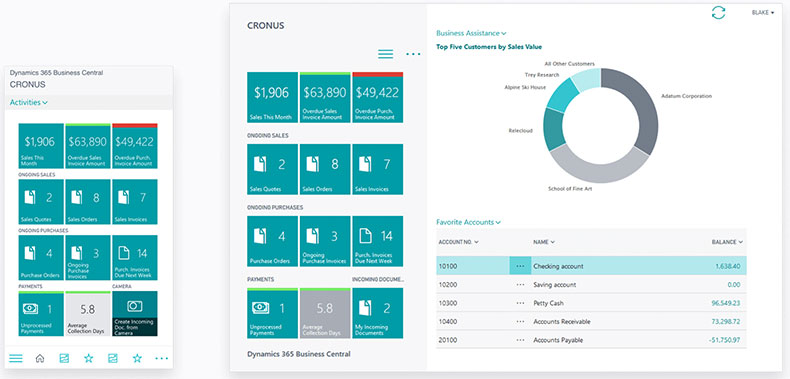This screenshot has width=790, height=379.
Task: Select the Accounts Payable row 20100
Action: coord(591,340)
